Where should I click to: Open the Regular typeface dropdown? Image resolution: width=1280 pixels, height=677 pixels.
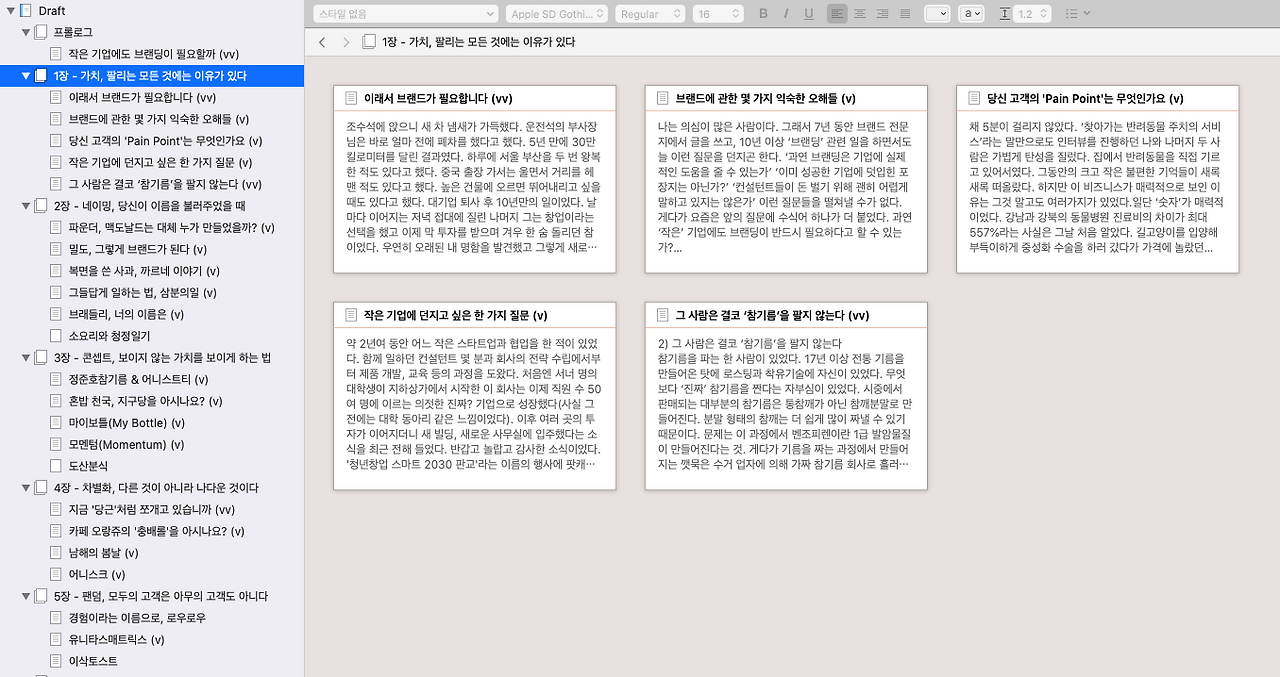click(x=652, y=13)
